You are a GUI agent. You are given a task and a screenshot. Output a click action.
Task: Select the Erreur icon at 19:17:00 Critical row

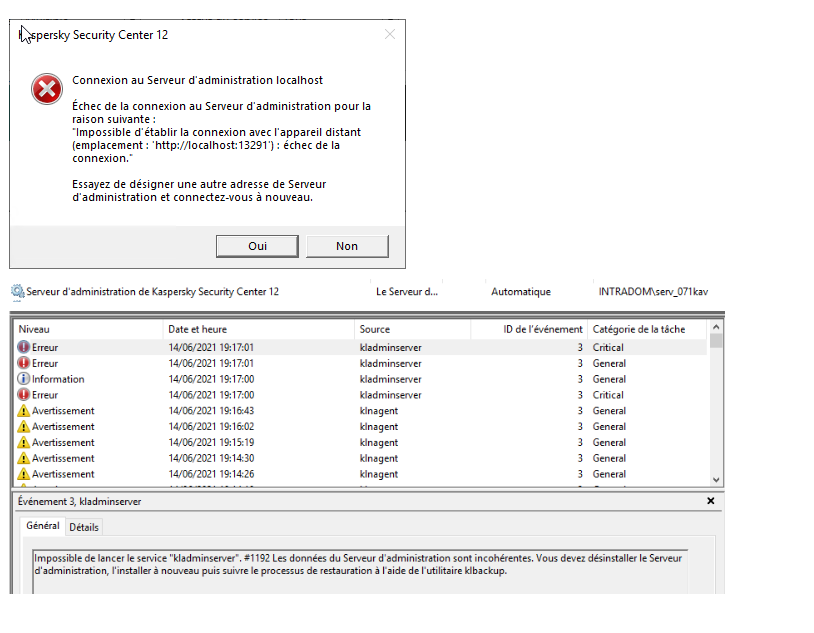coord(23,395)
